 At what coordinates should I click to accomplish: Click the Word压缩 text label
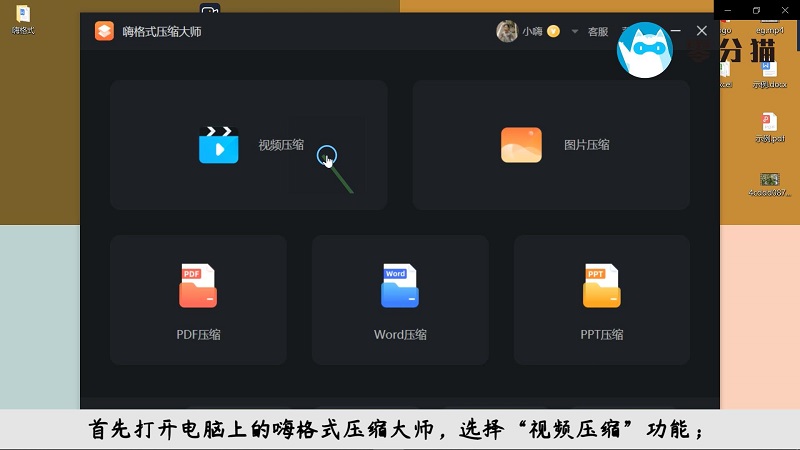click(x=400, y=334)
